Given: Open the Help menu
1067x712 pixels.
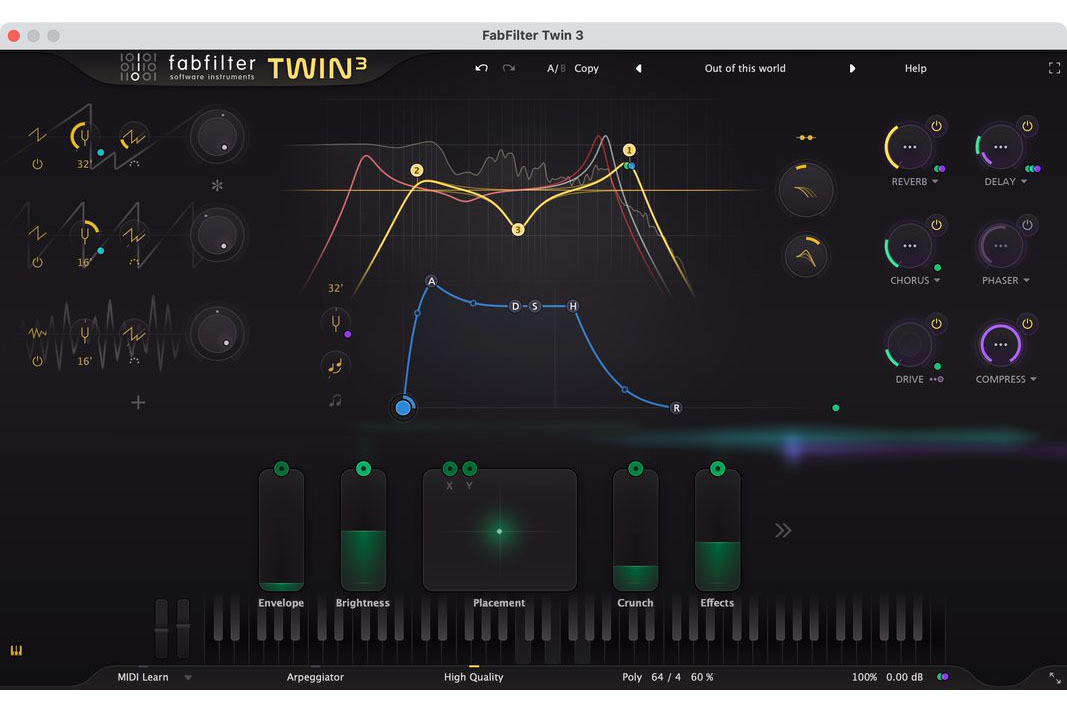Looking at the screenshot, I should coord(915,68).
